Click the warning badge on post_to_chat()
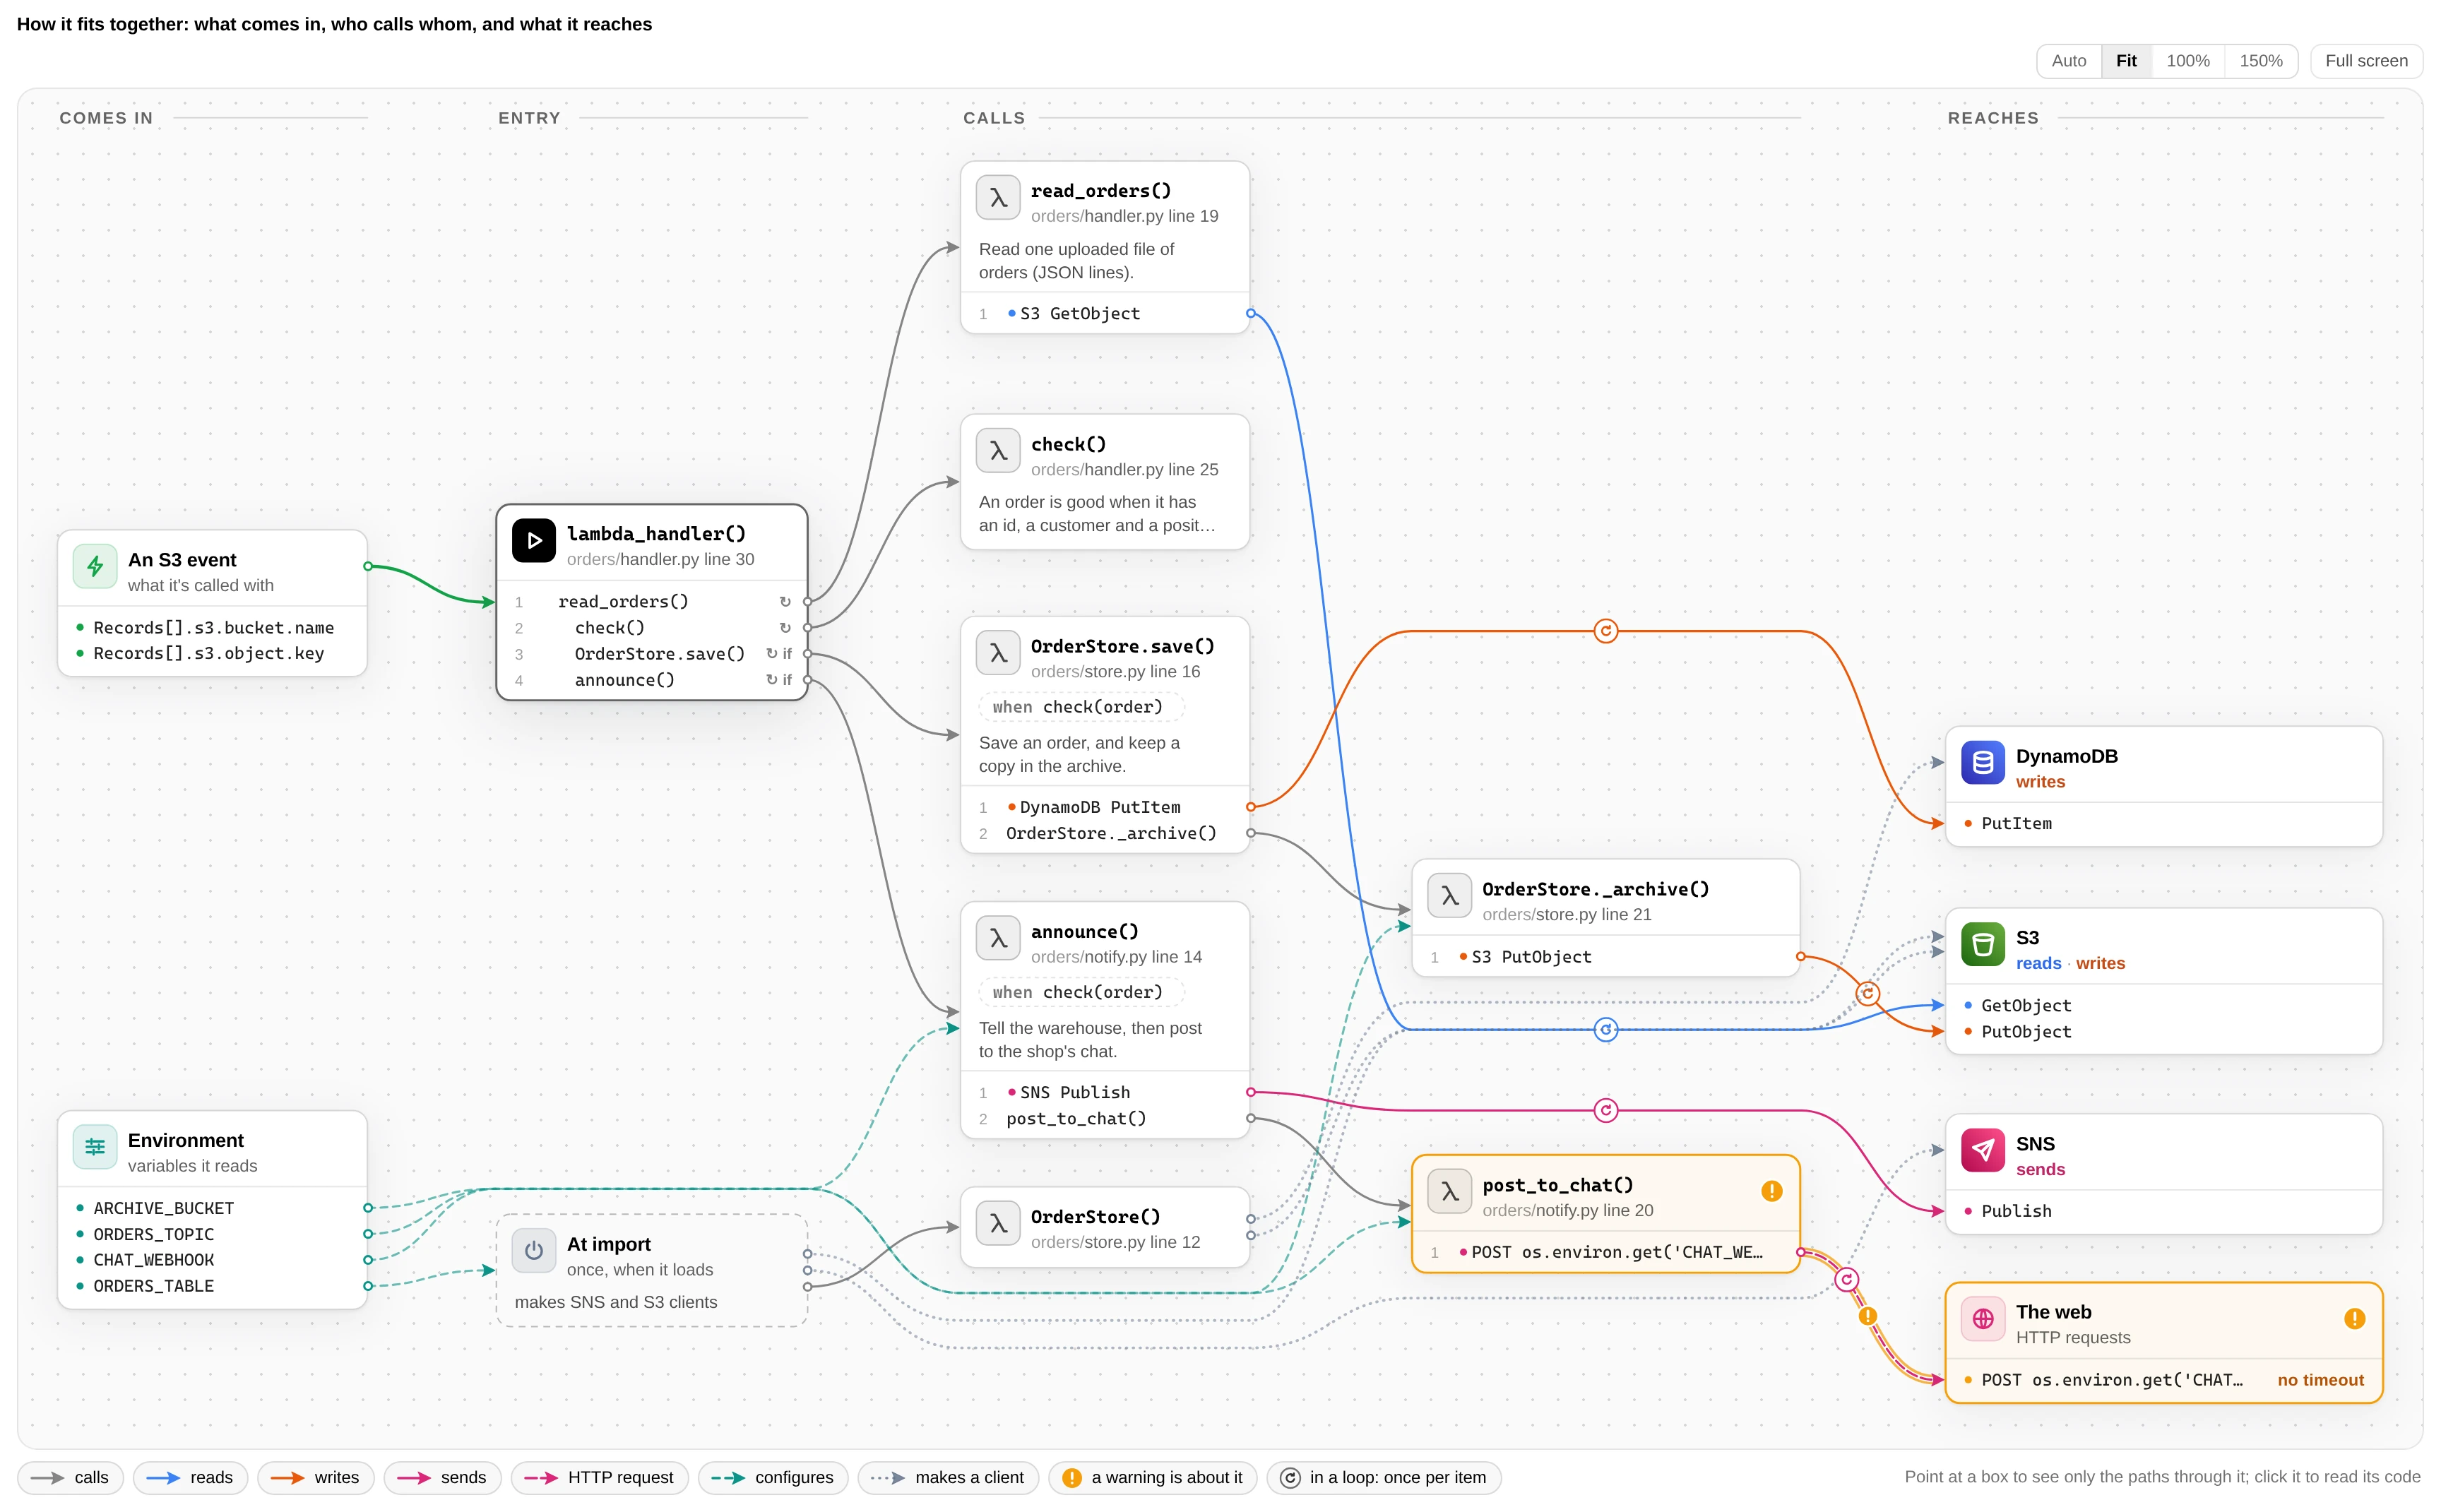This screenshot has width=2441, height=1512. coord(1771,1191)
